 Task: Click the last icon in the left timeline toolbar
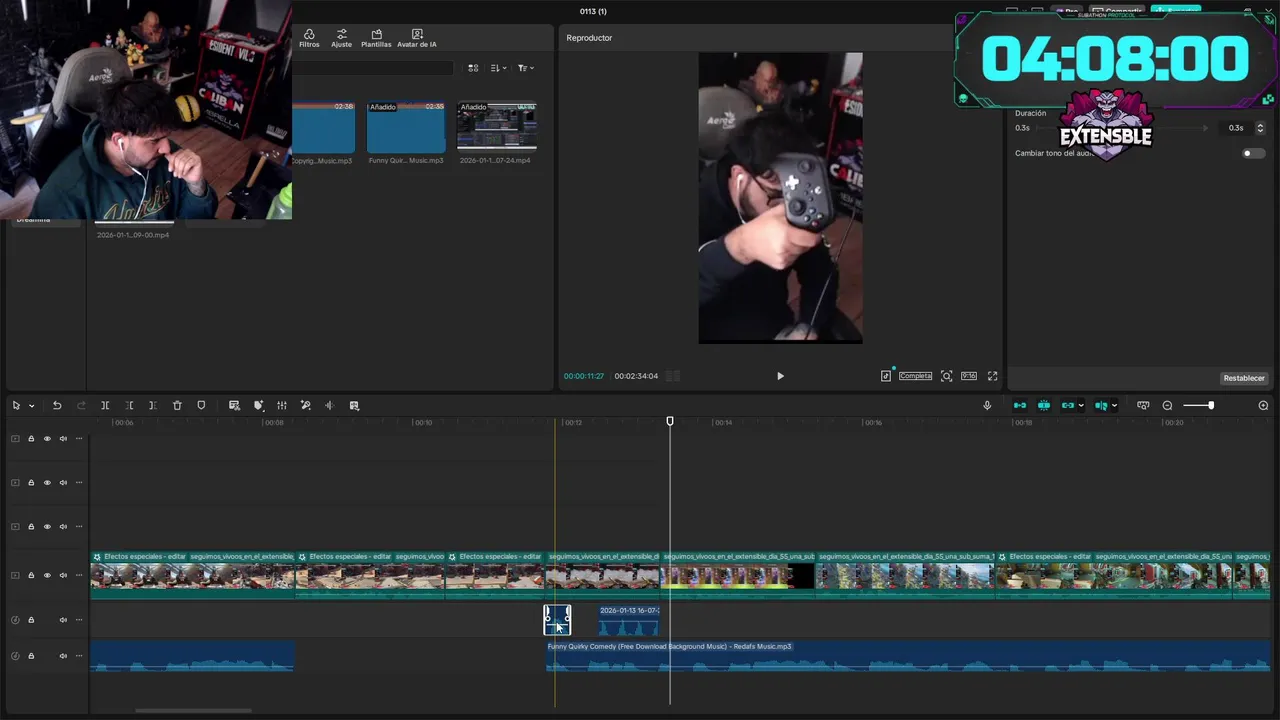354,405
